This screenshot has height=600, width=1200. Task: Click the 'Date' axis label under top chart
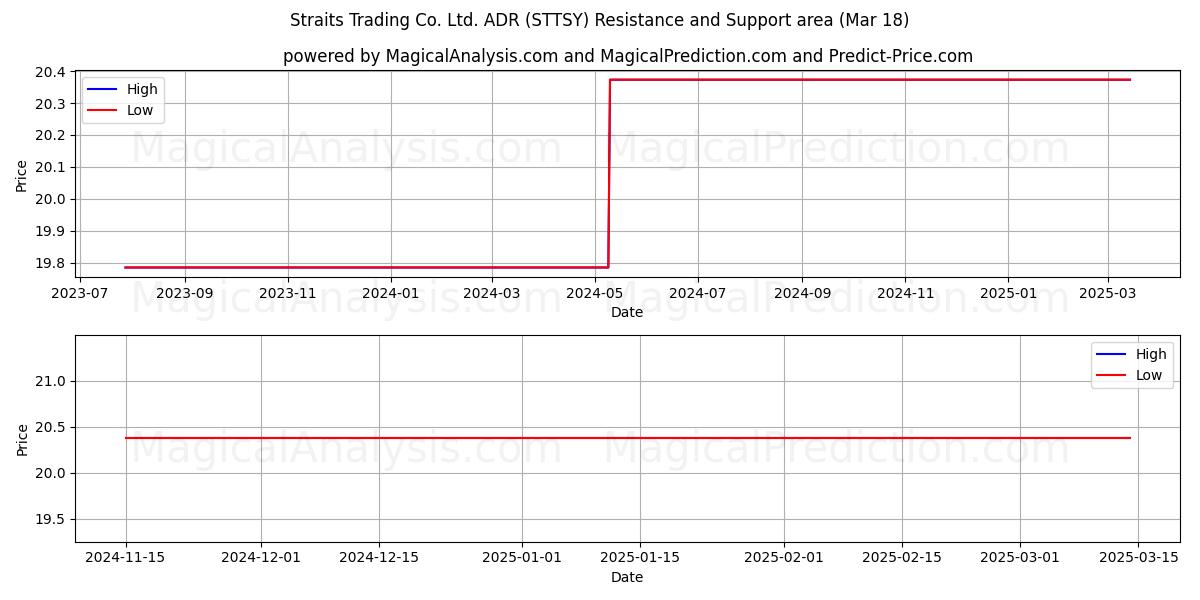627,312
